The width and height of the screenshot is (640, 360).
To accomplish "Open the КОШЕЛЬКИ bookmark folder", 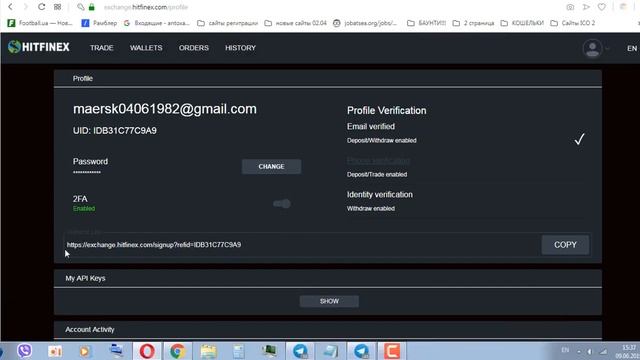I will [522, 23].
